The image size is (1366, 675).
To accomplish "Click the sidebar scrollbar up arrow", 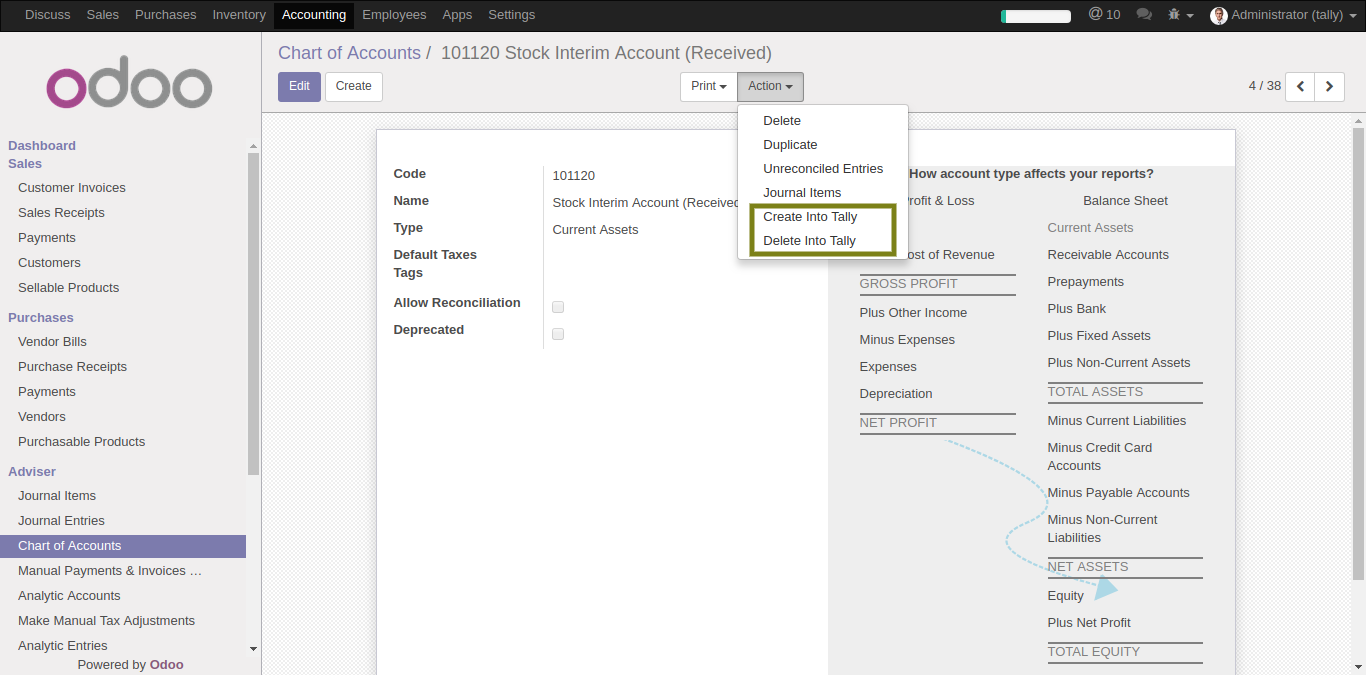I will 253,146.
